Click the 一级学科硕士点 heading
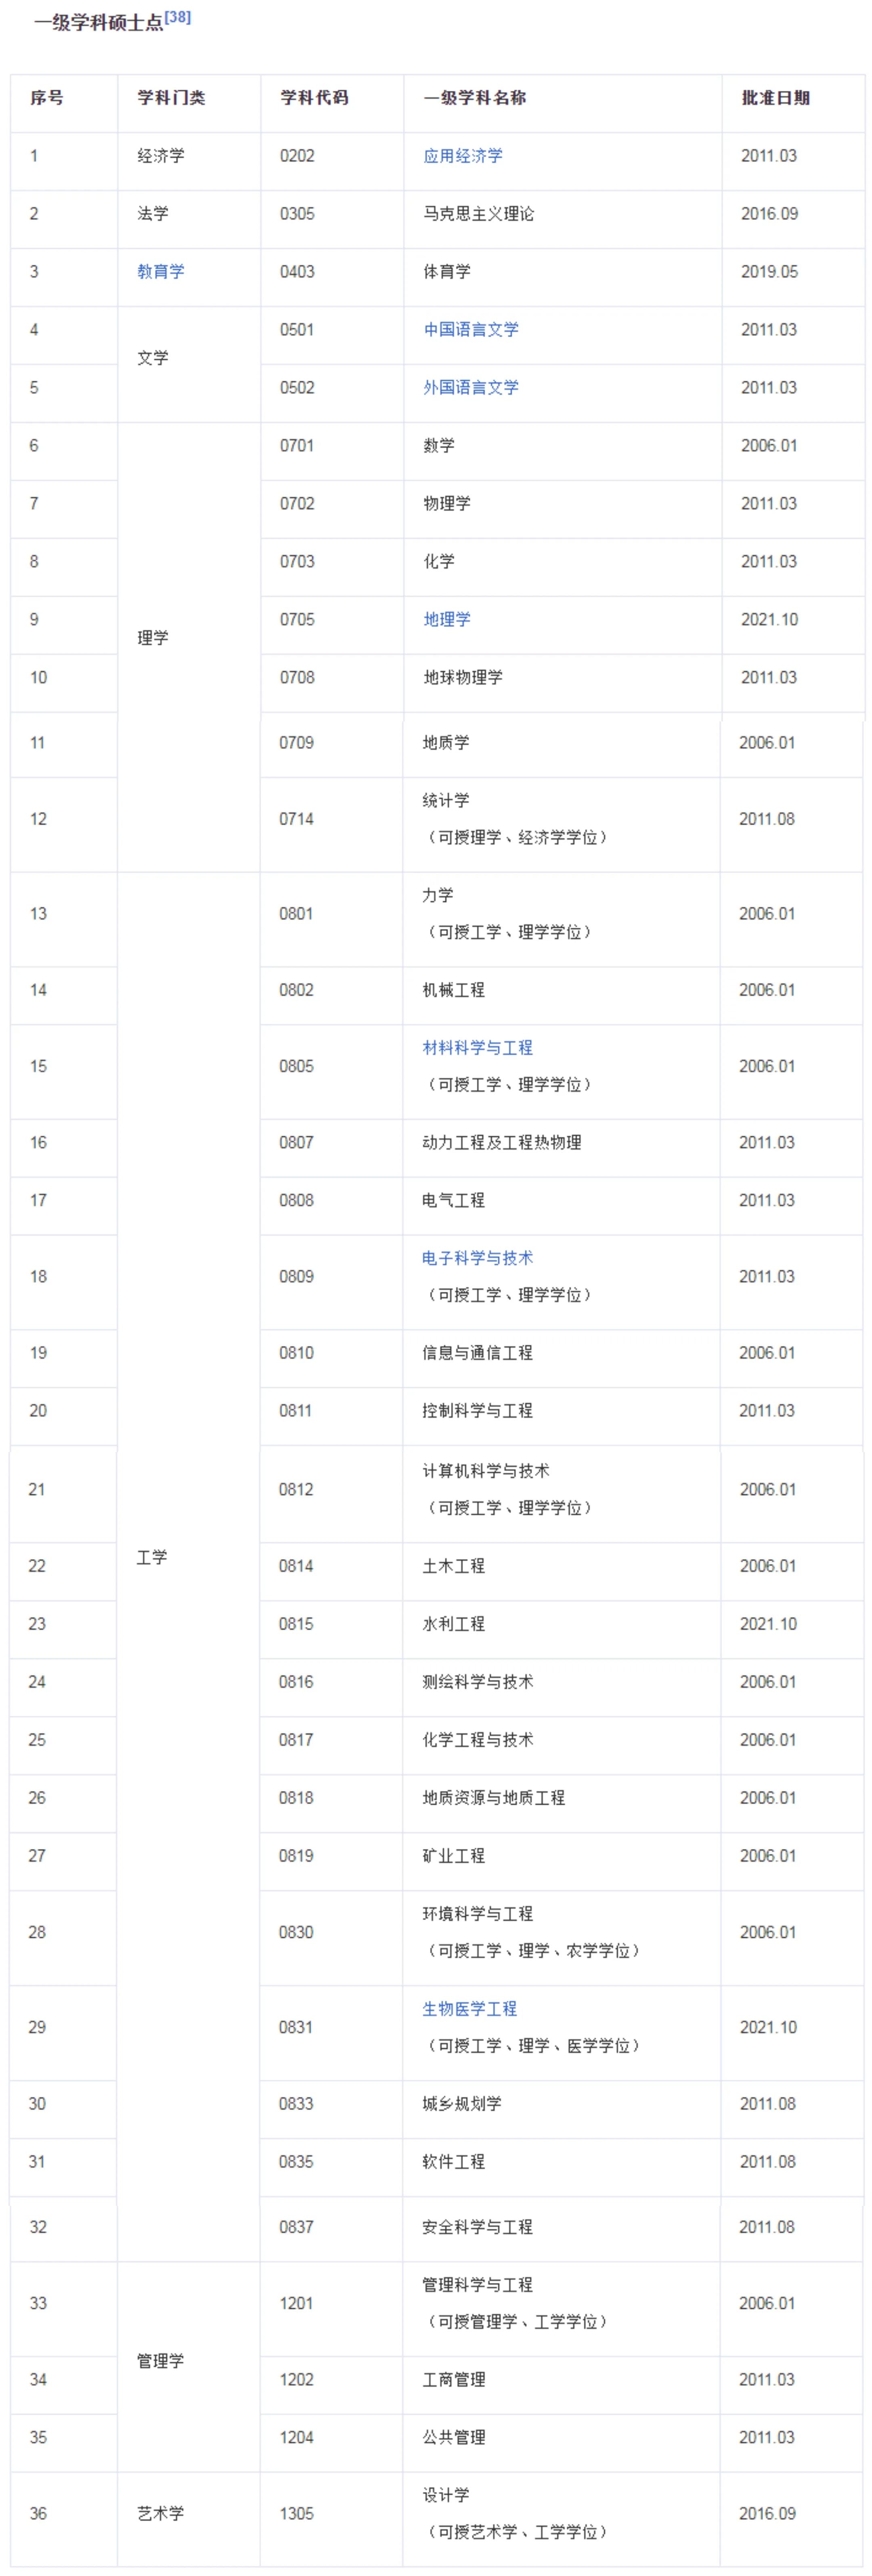Viewport: 872px width, 2576px height. pos(98,22)
